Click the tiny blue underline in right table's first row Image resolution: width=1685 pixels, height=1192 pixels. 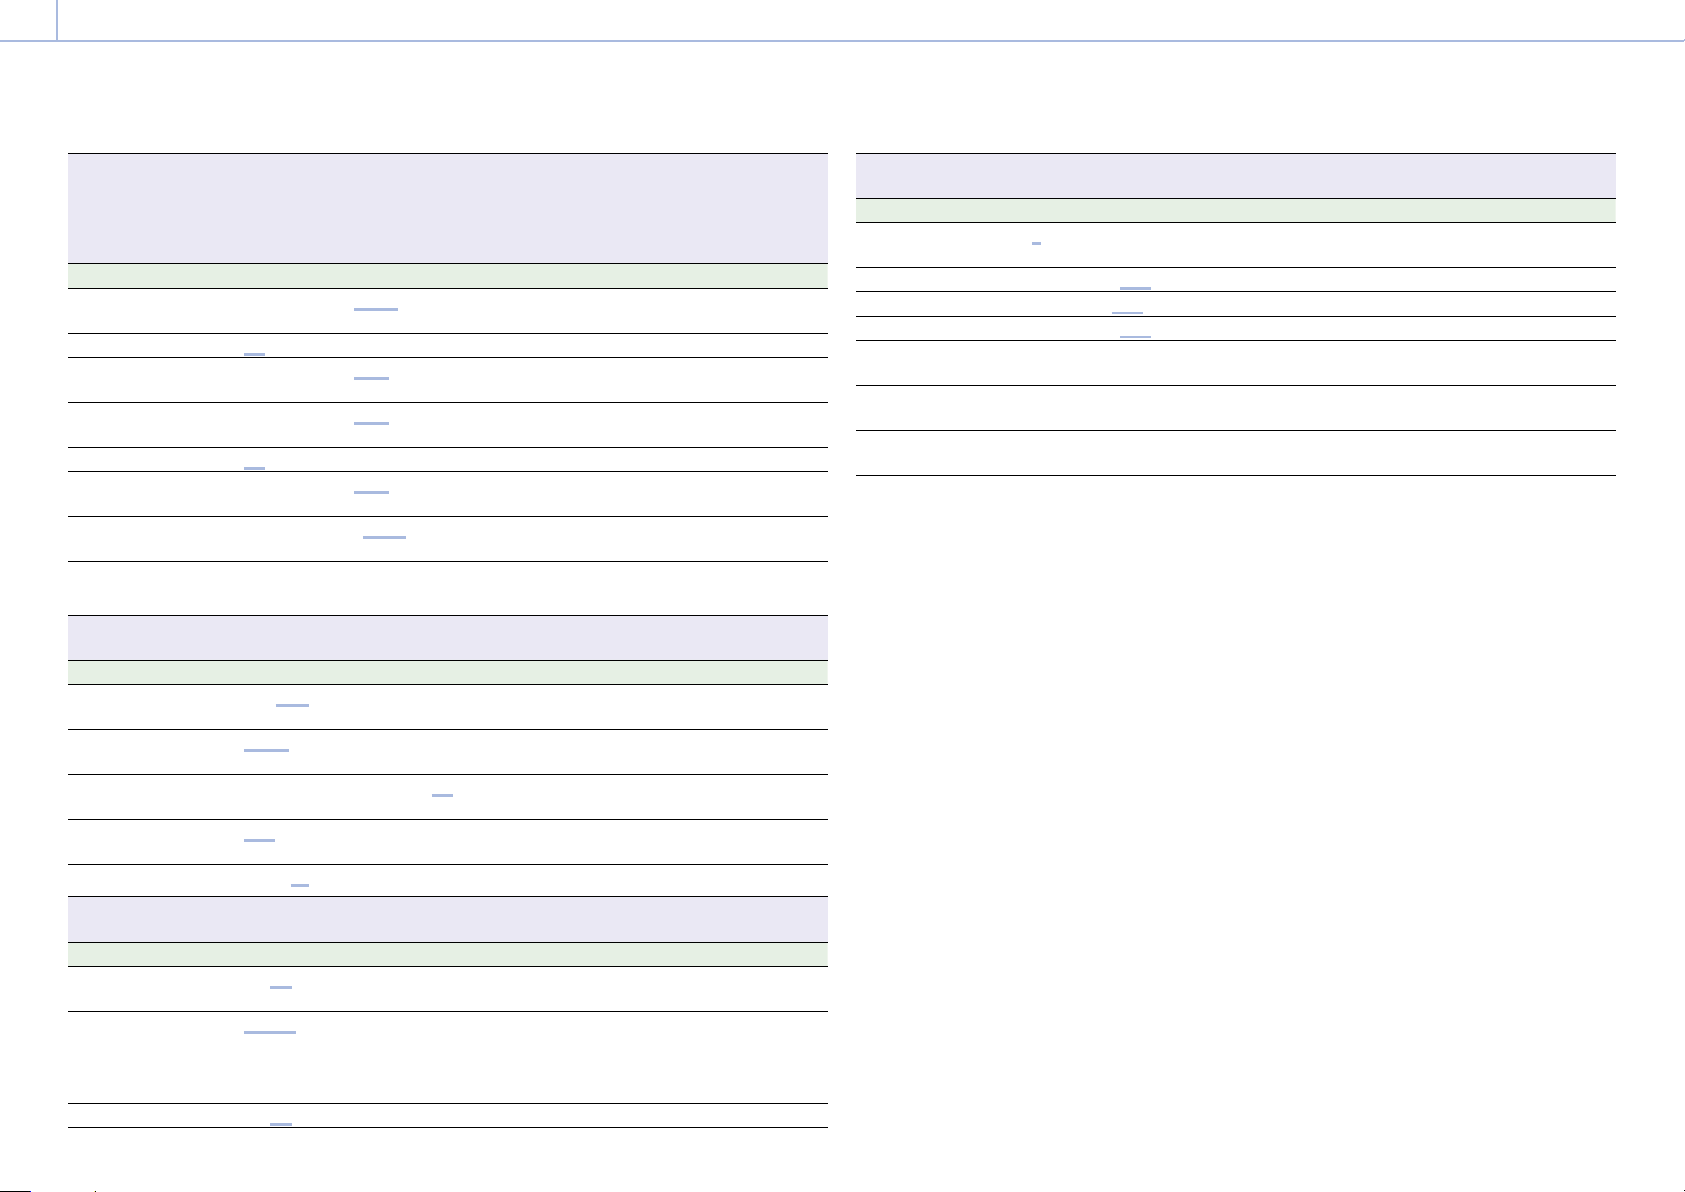[x=1036, y=243]
